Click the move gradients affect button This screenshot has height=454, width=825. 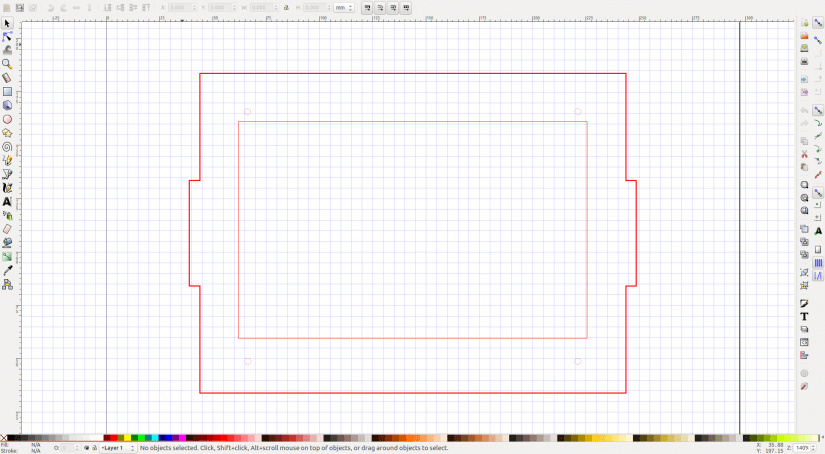point(393,8)
